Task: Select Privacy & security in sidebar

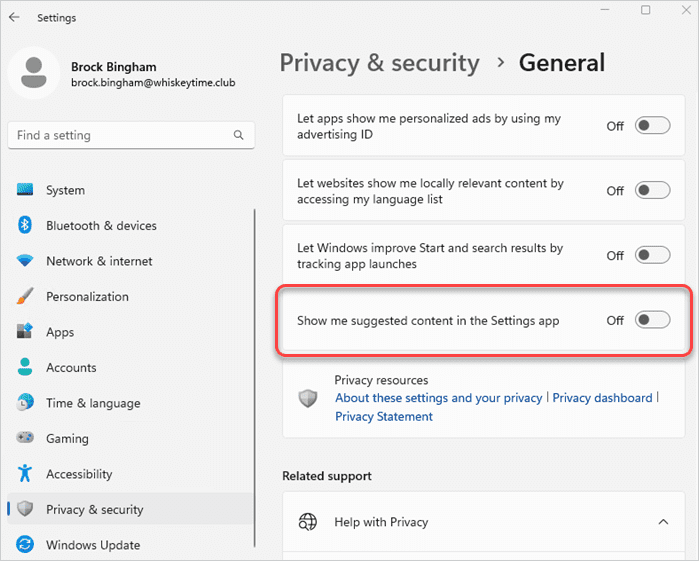Action: pyautogui.click(x=94, y=510)
